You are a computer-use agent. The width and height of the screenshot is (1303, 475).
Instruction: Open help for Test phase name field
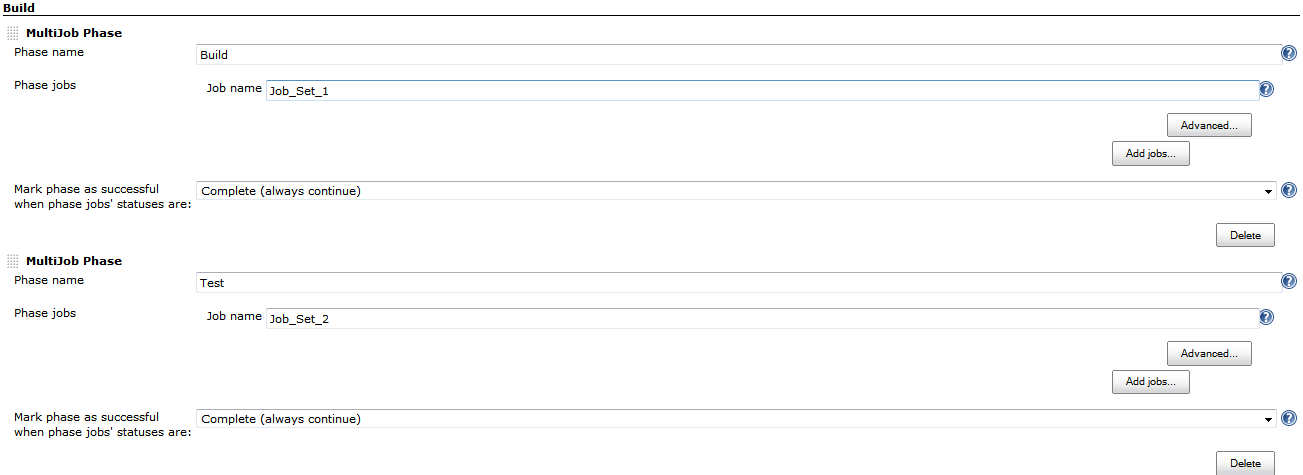(1289, 282)
